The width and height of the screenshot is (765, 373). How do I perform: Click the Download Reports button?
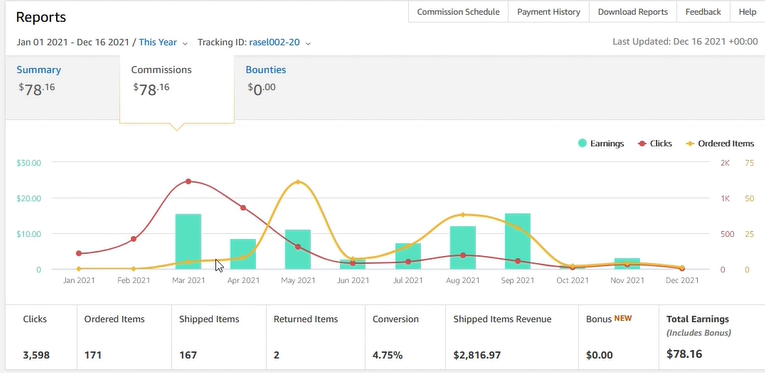[633, 12]
